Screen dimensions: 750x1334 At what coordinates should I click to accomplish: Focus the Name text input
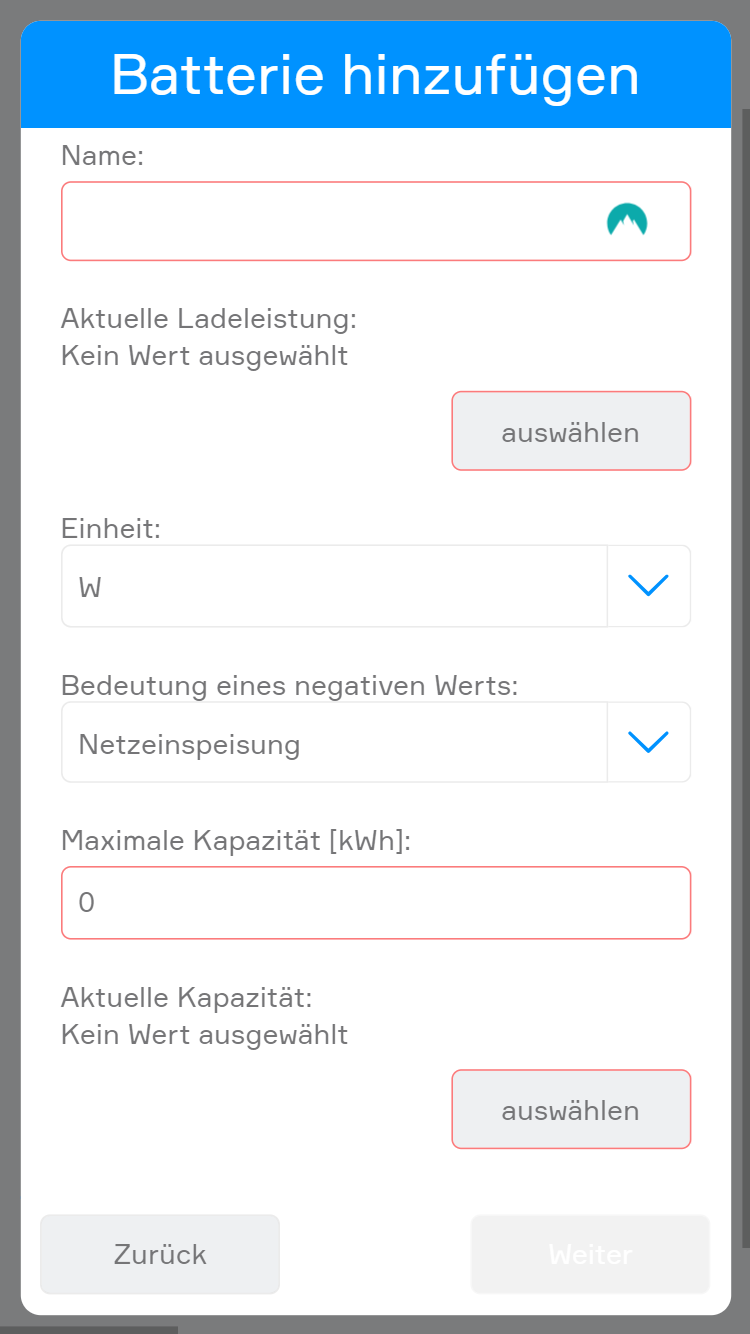pyautogui.click(x=330, y=221)
